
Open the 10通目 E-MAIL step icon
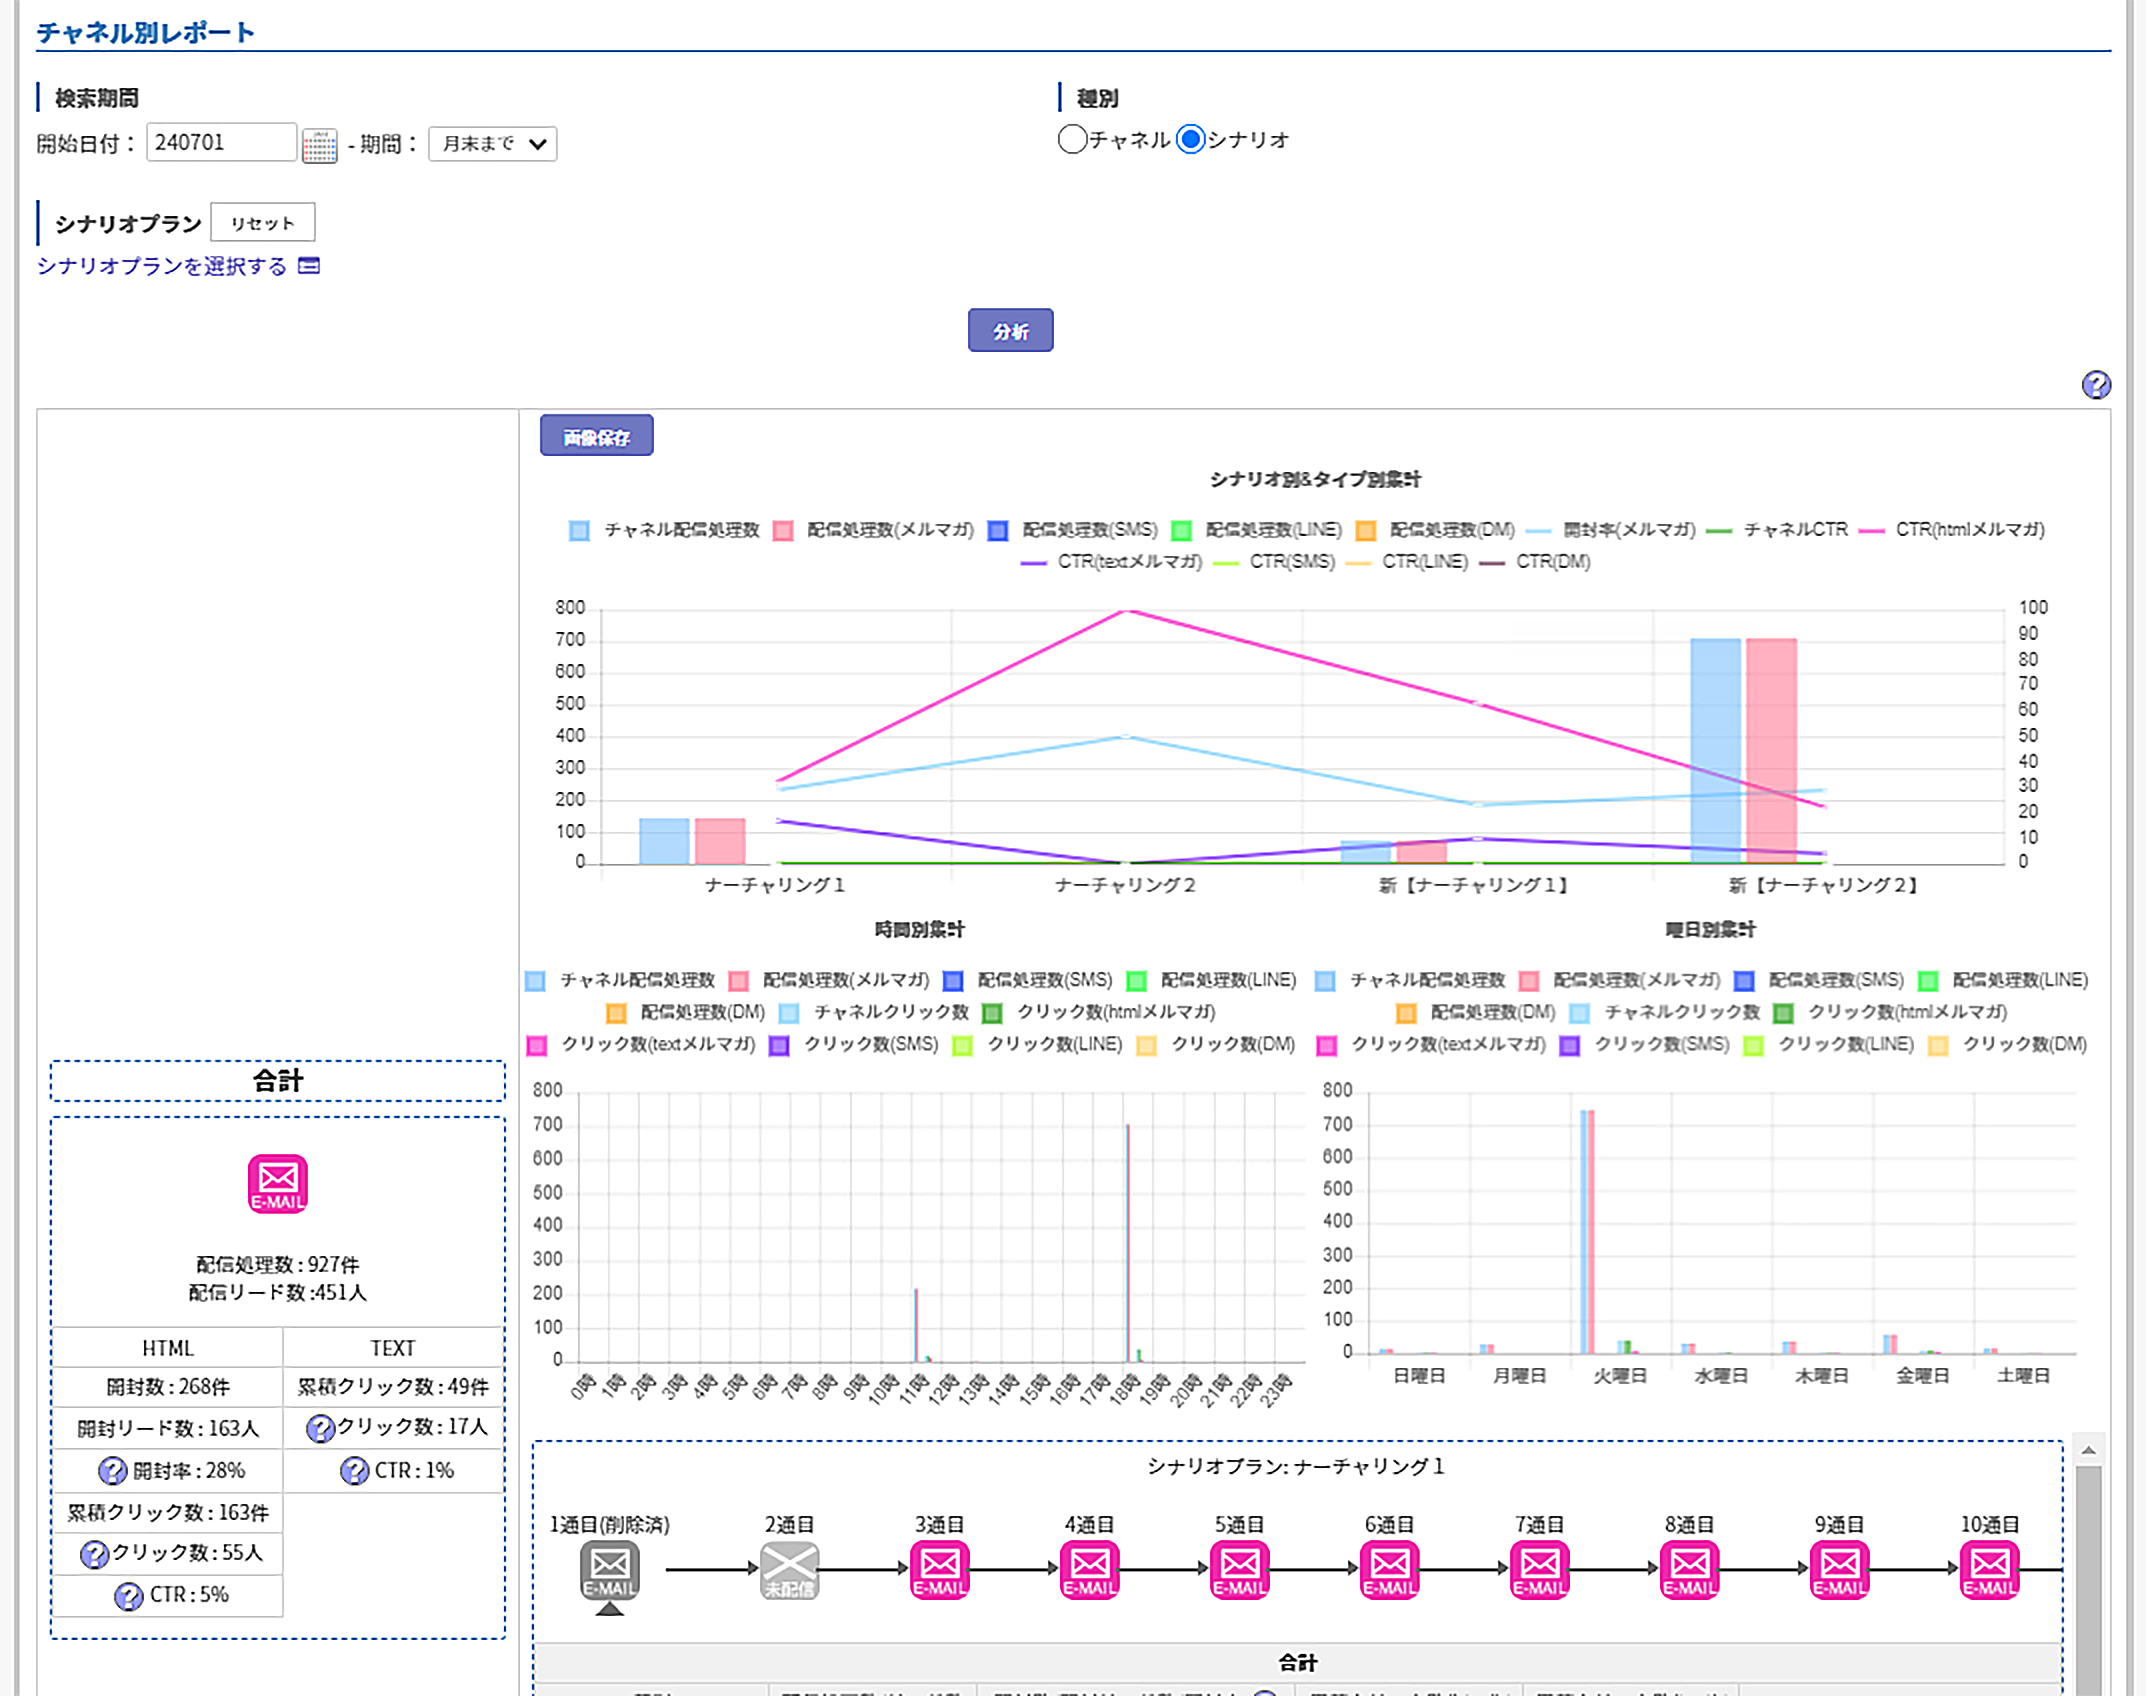click(x=1989, y=1569)
